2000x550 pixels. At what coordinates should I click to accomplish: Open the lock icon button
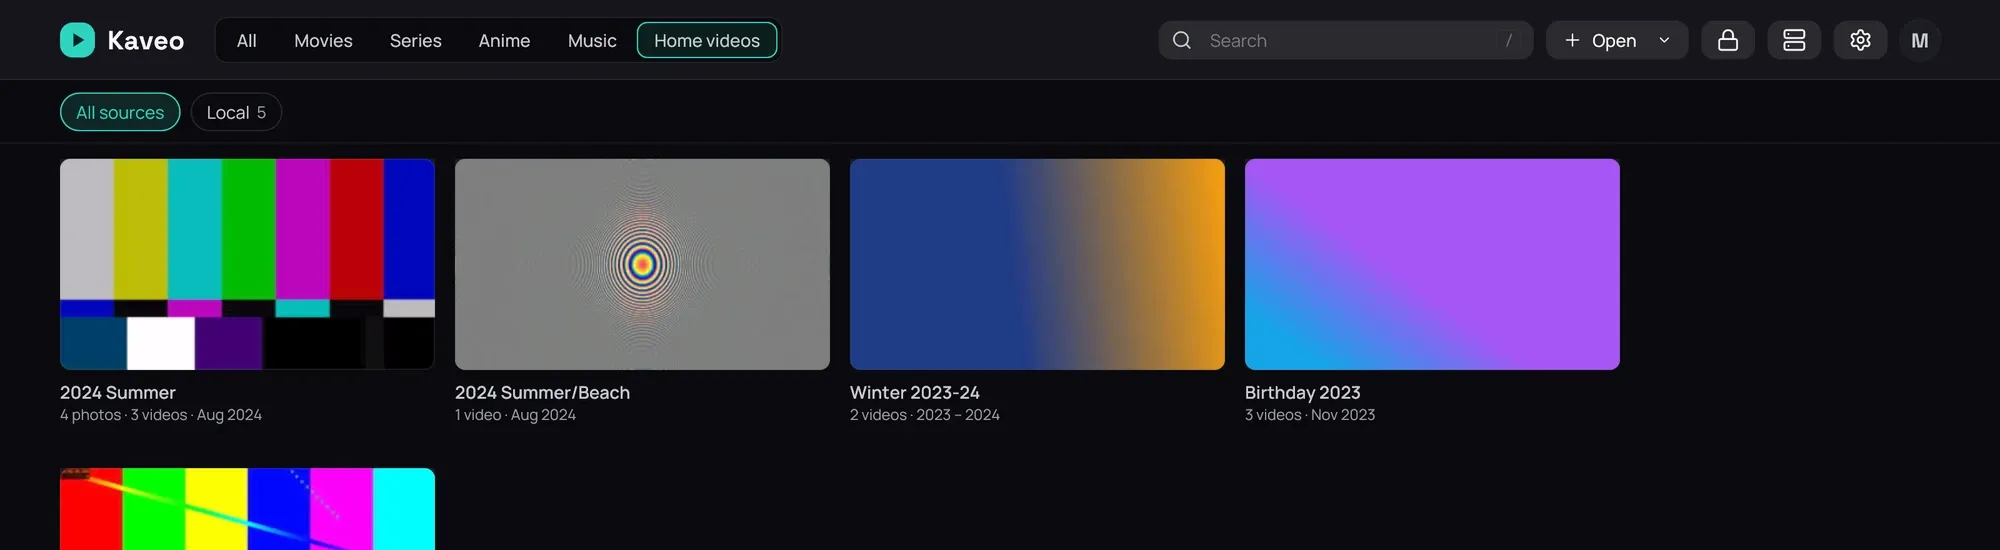click(1727, 40)
